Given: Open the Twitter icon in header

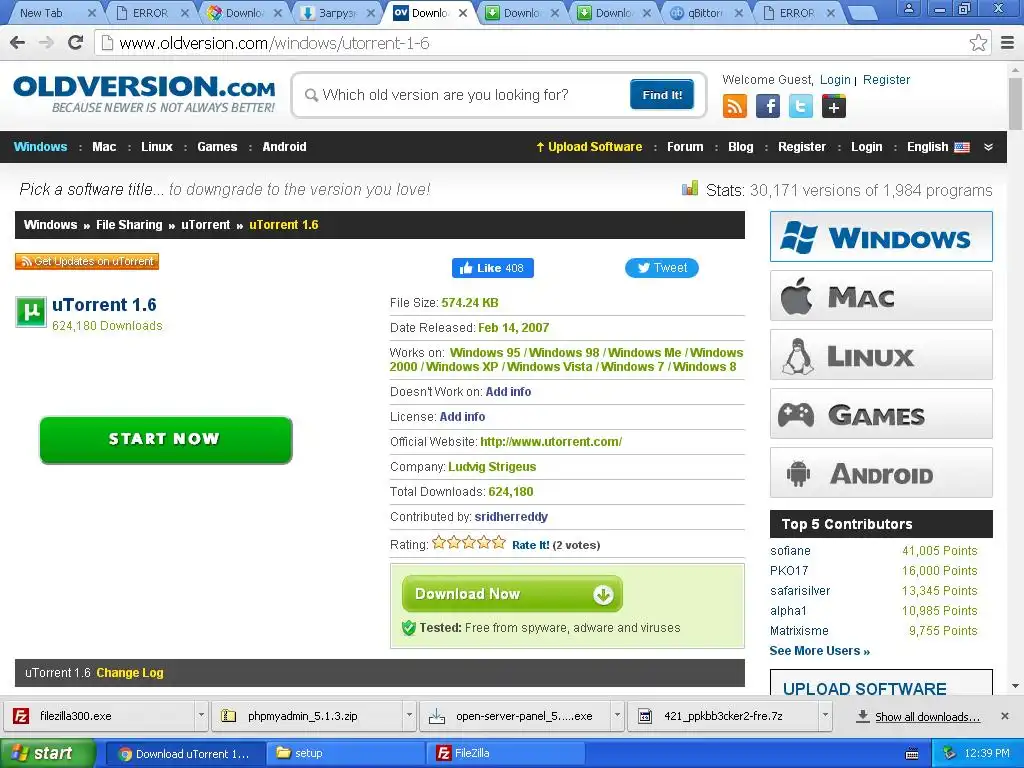Looking at the screenshot, I should (801, 106).
